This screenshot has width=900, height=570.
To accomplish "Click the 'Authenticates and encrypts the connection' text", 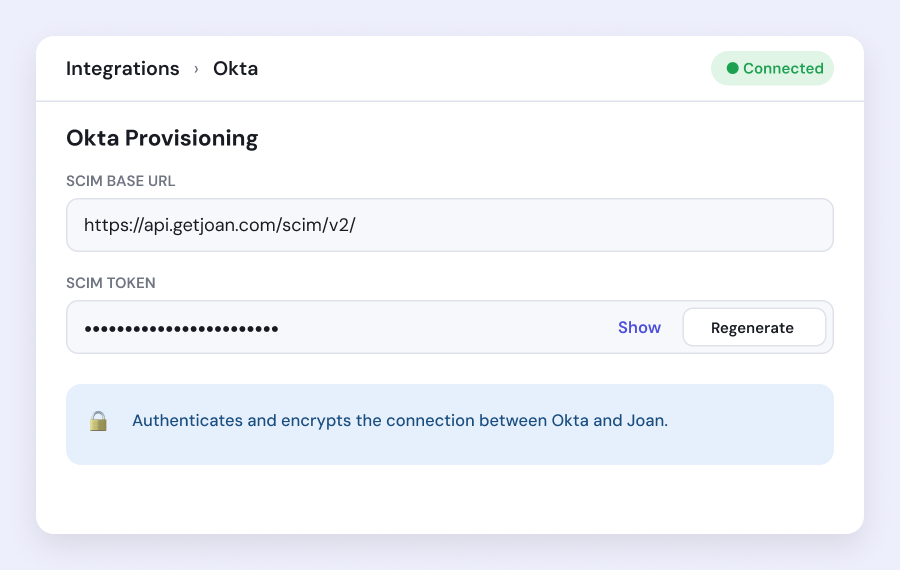I will pos(400,421).
